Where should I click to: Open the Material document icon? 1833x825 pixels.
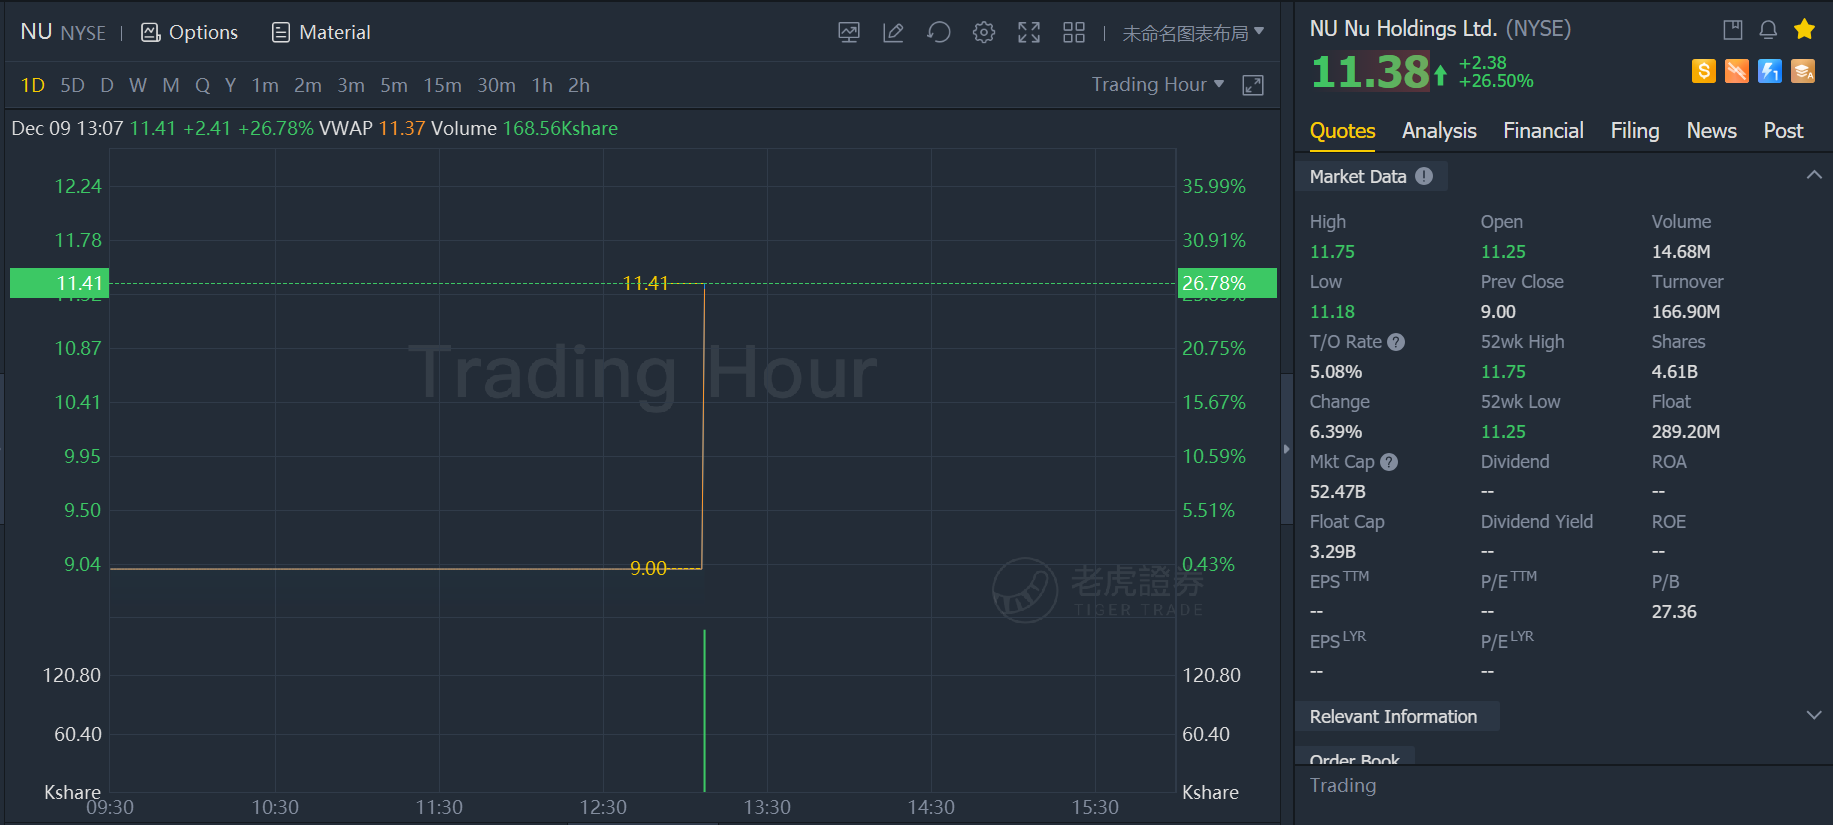pos(281,33)
